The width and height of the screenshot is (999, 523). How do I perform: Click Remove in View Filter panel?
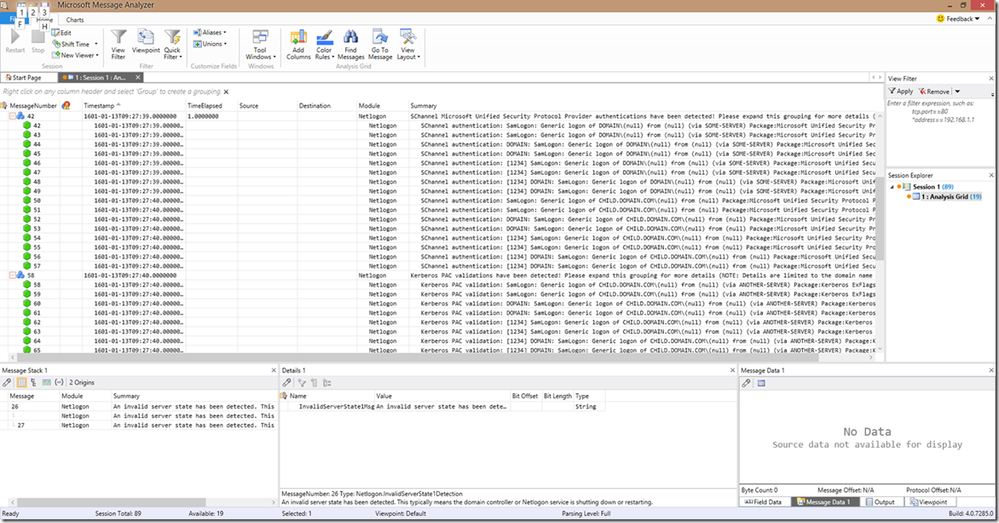934,92
